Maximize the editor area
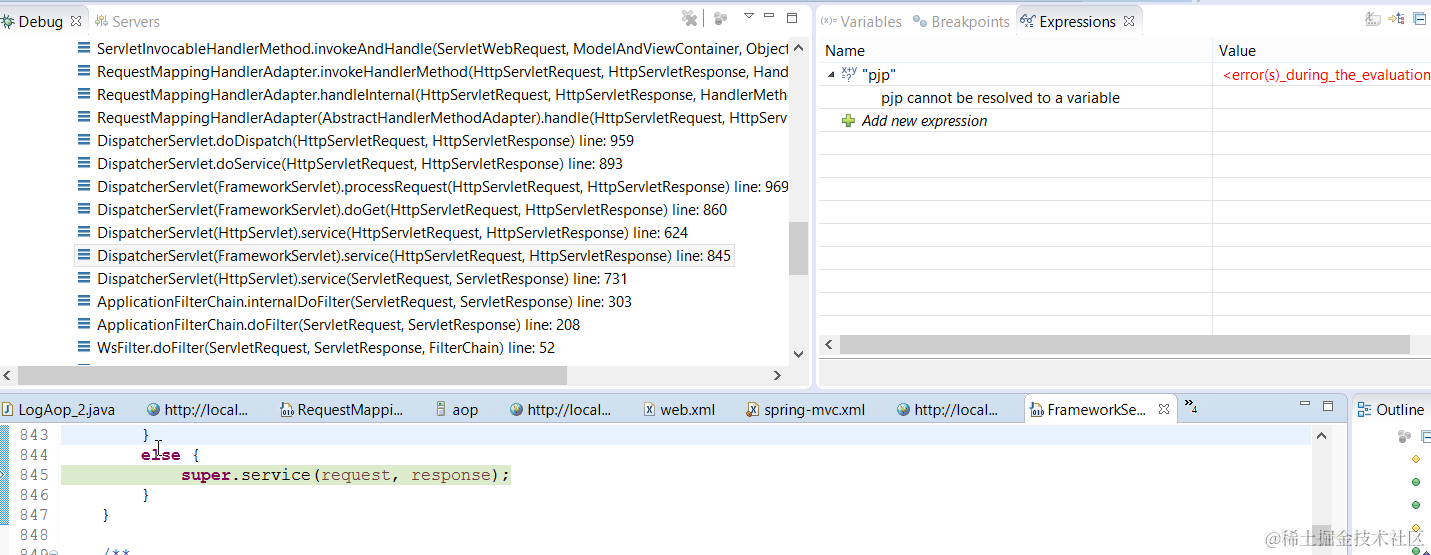Screen dimensions: 1431x555 coord(1328,406)
